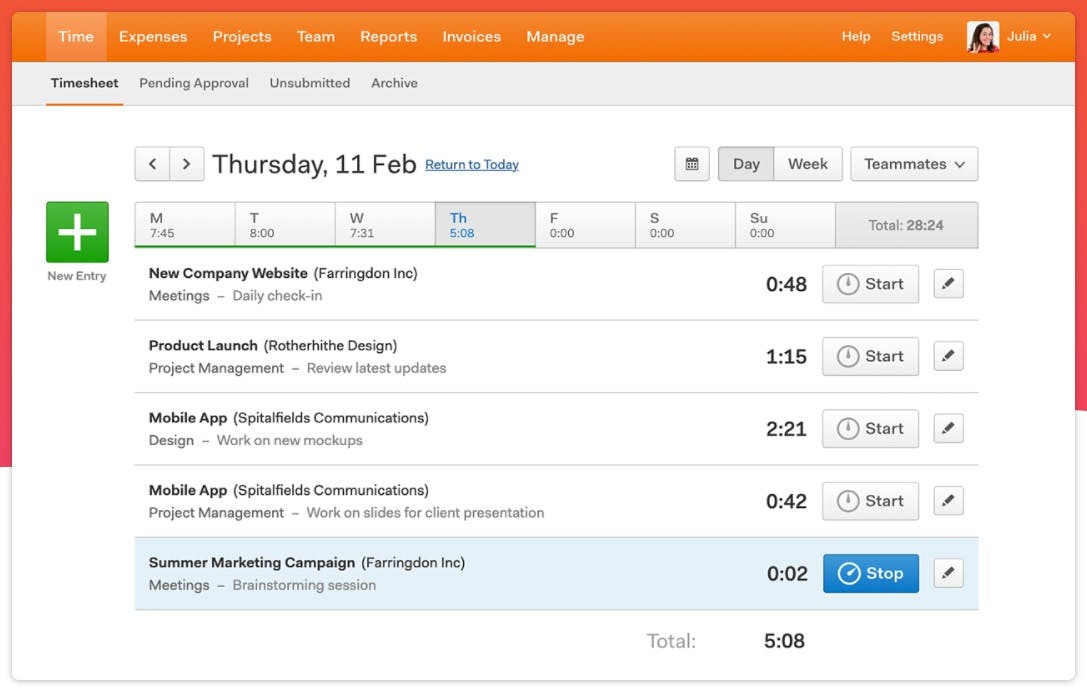Open the Manage menu in the top navigation
Viewport: 1087px width, 688px height.
[x=555, y=37]
